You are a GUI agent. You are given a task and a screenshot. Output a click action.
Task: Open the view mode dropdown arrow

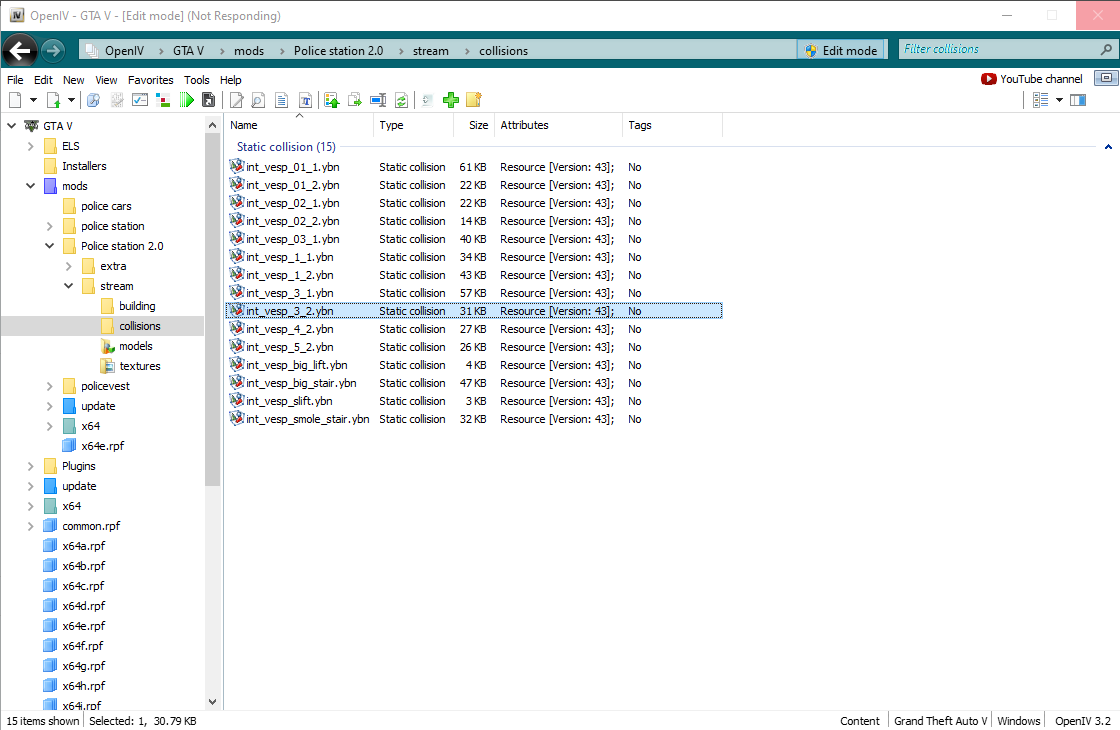[x=1059, y=100]
